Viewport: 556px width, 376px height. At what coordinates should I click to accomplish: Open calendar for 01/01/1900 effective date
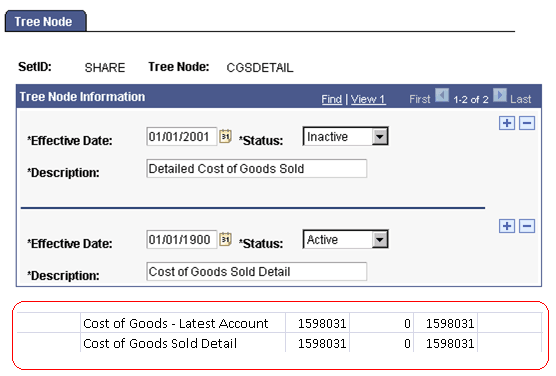pos(225,239)
